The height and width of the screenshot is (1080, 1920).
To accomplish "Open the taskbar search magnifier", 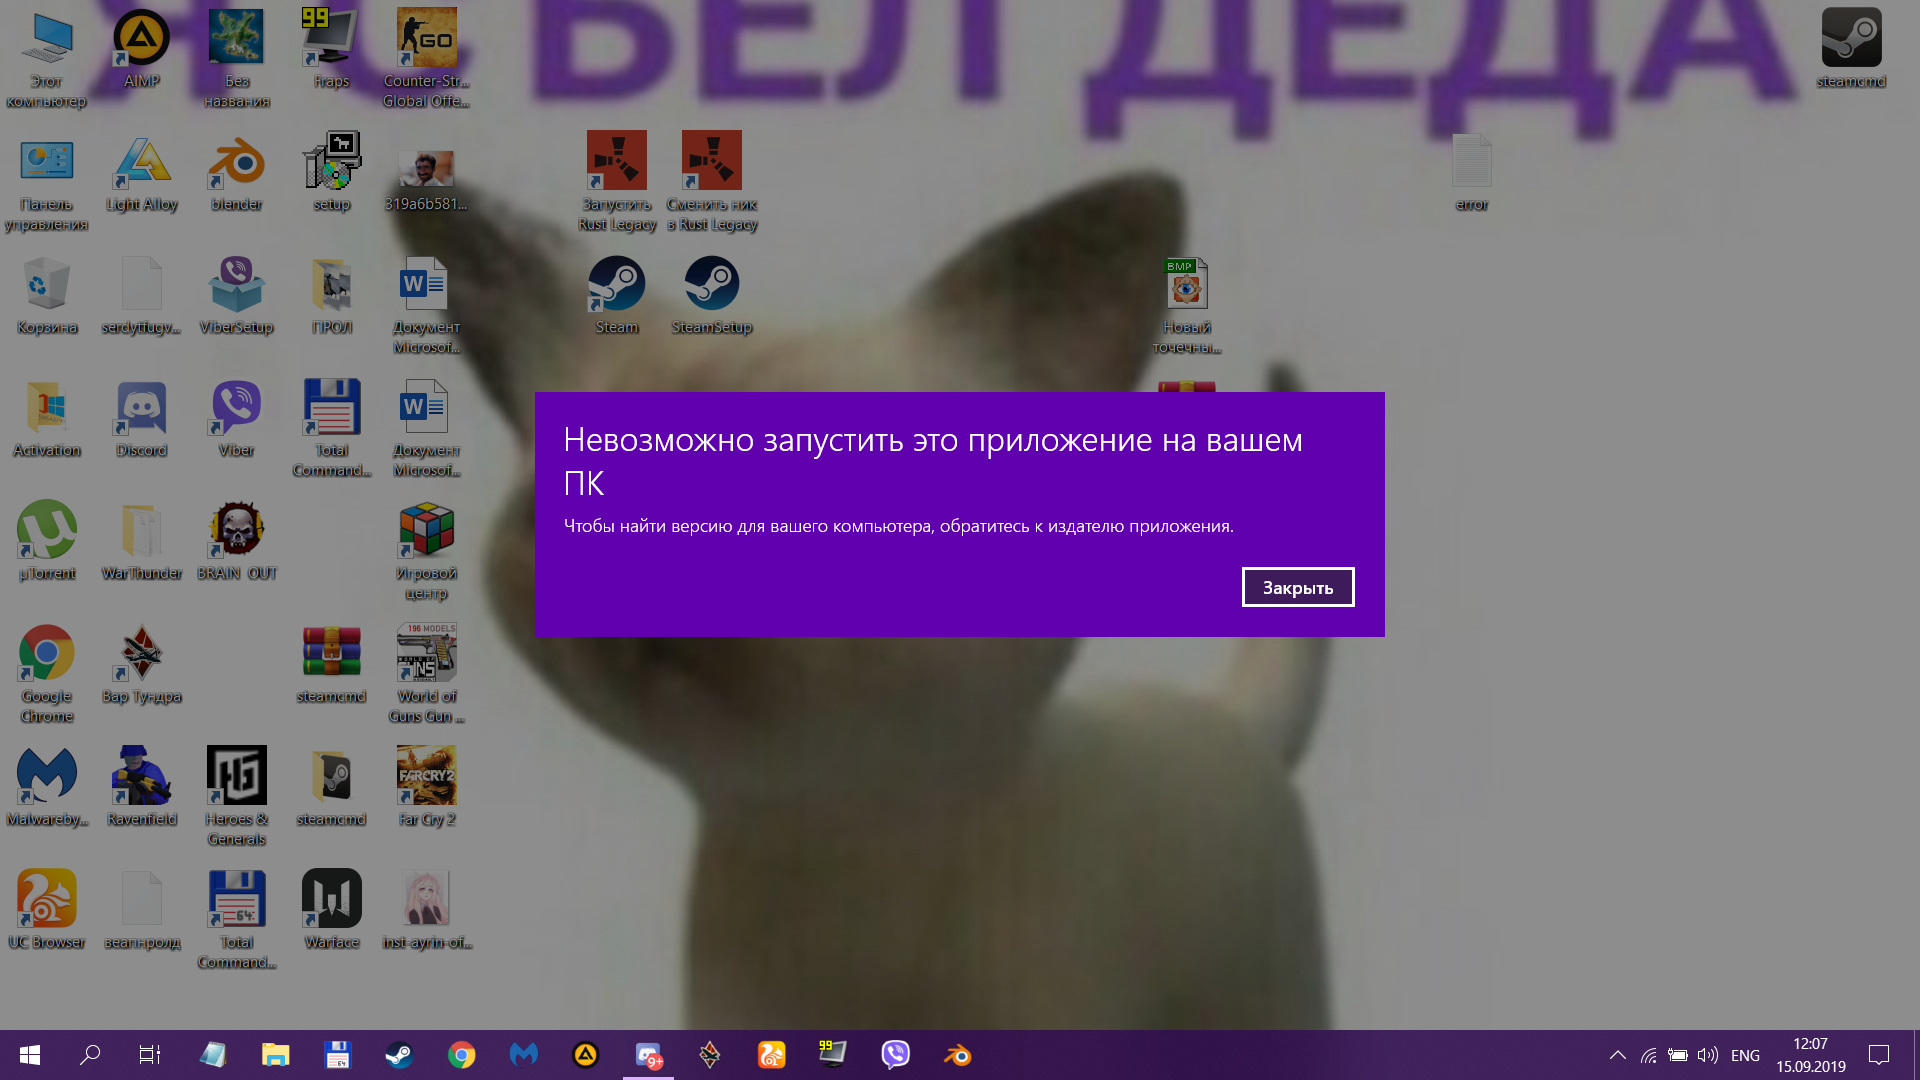I will tap(90, 1055).
